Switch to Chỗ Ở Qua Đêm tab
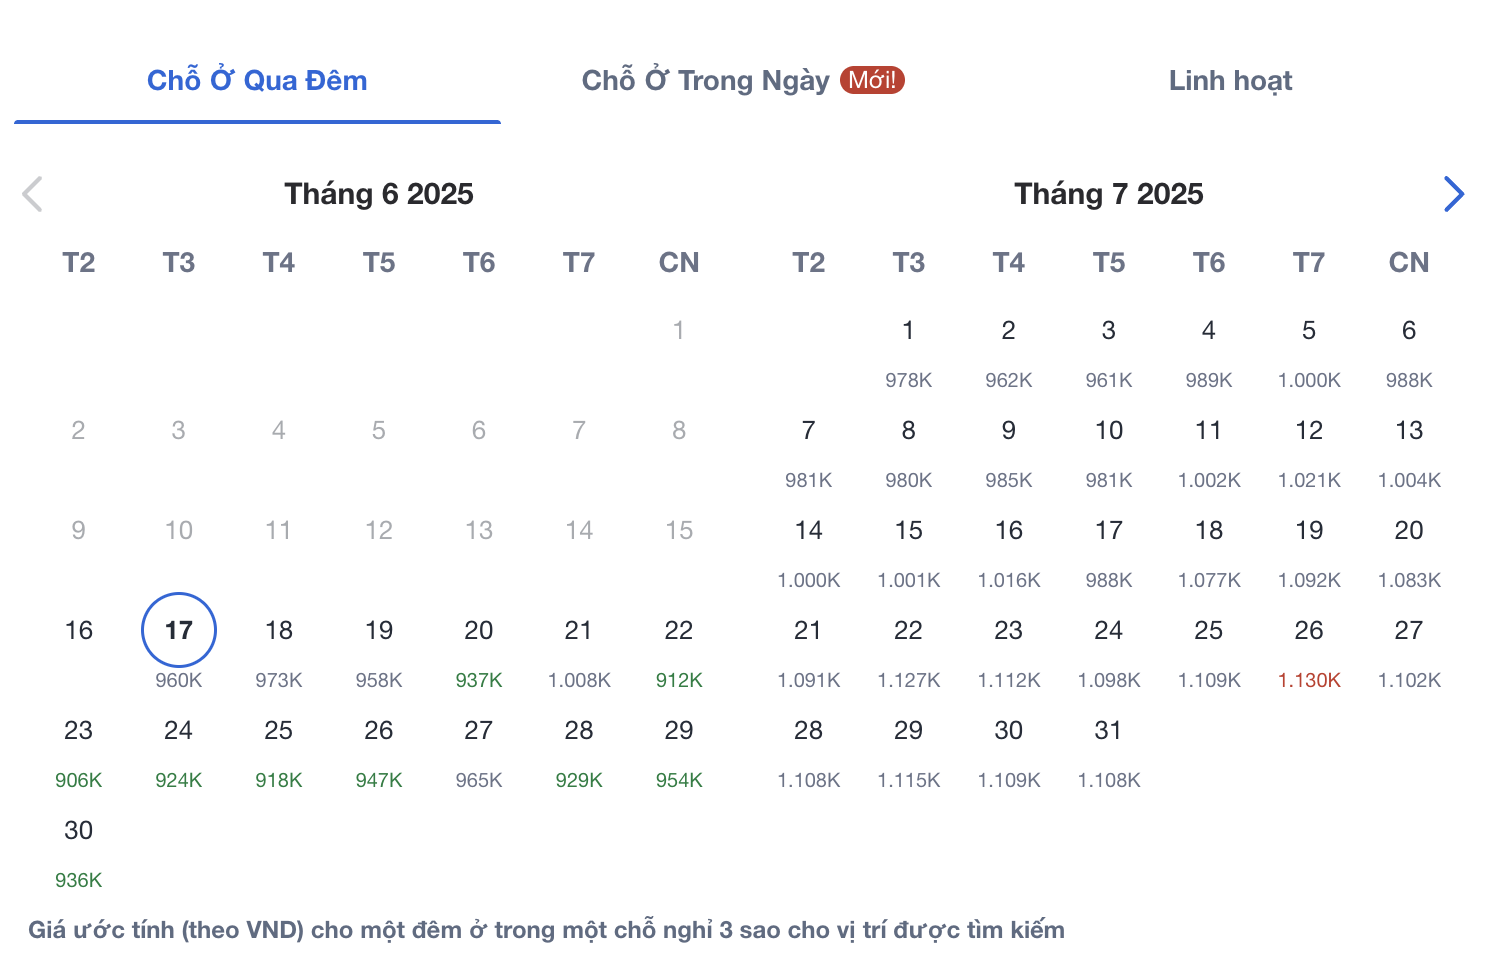Viewport: 1488px width, 980px height. [x=257, y=81]
